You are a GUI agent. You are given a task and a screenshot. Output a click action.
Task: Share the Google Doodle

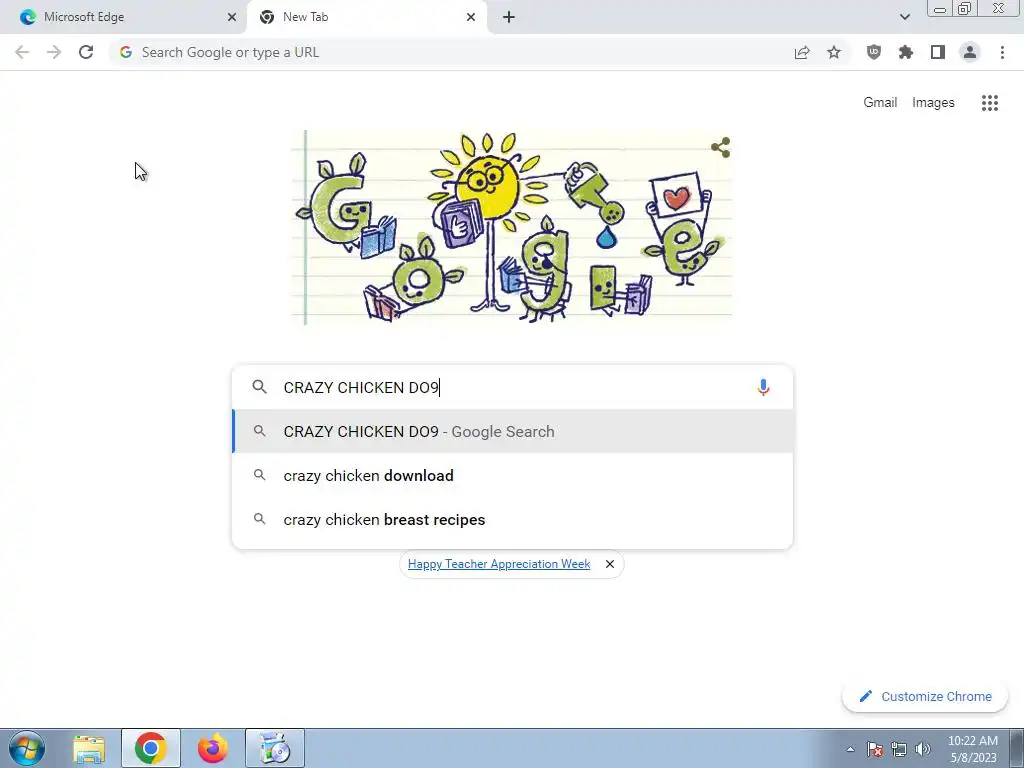click(720, 148)
